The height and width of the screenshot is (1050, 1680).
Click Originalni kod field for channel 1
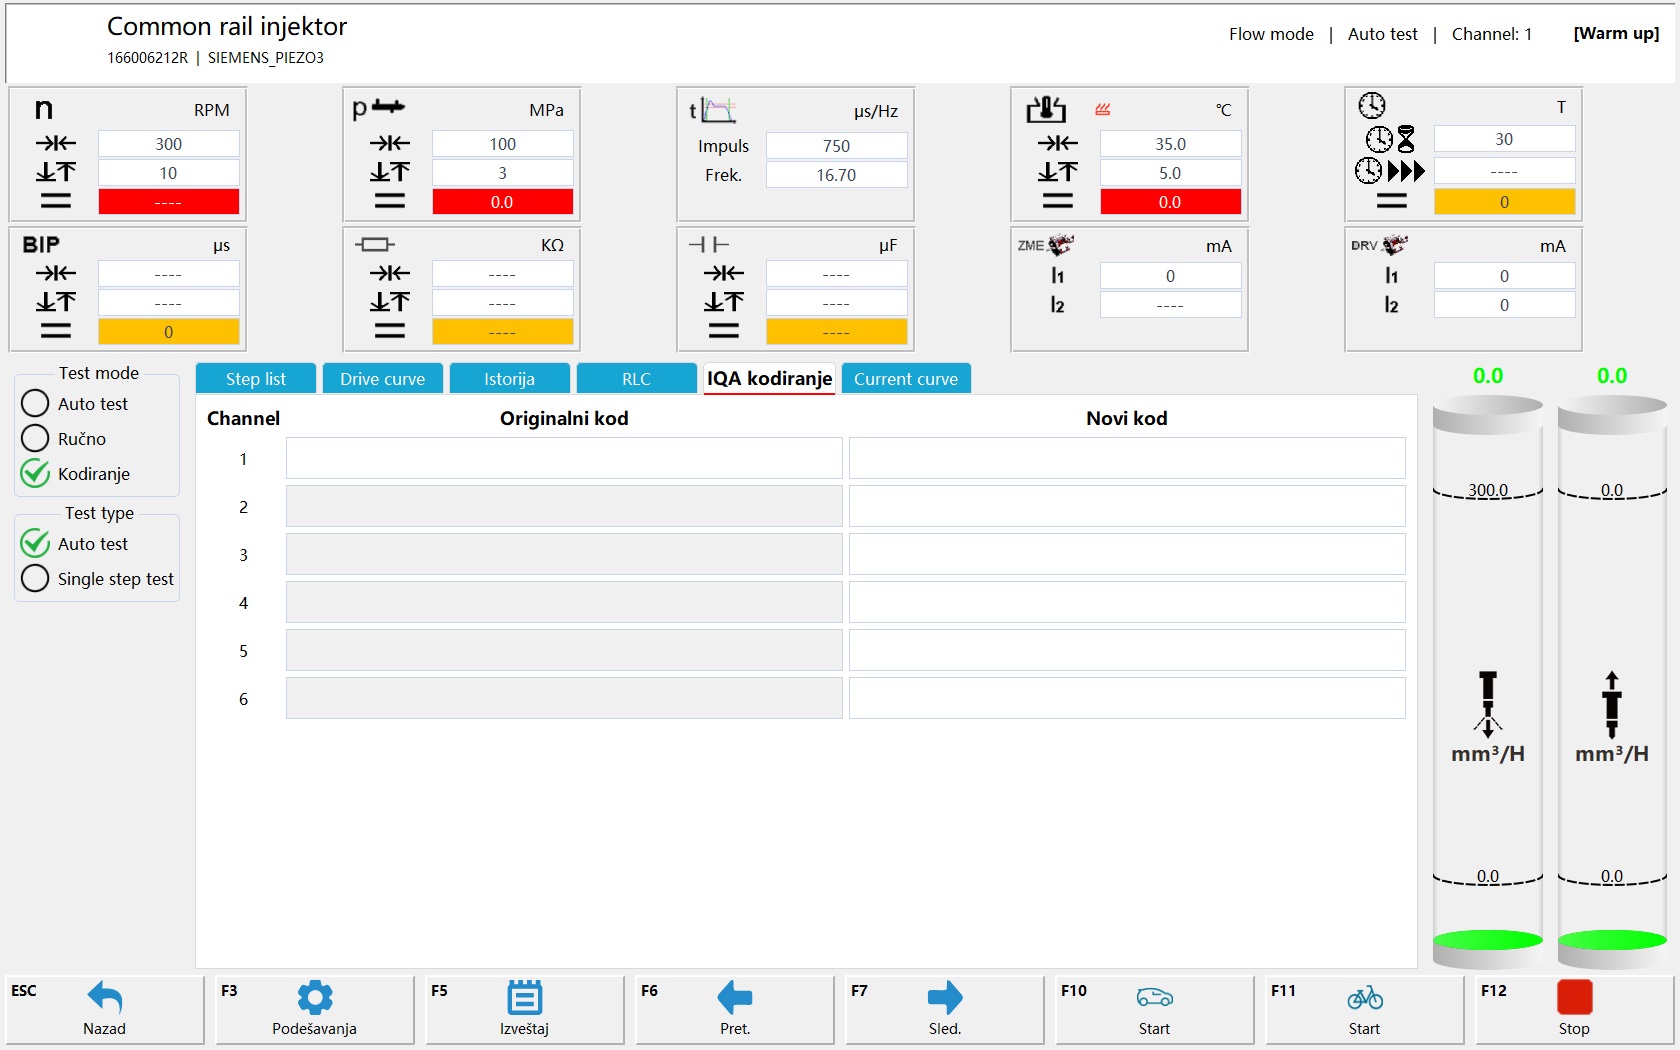[564, 459]
